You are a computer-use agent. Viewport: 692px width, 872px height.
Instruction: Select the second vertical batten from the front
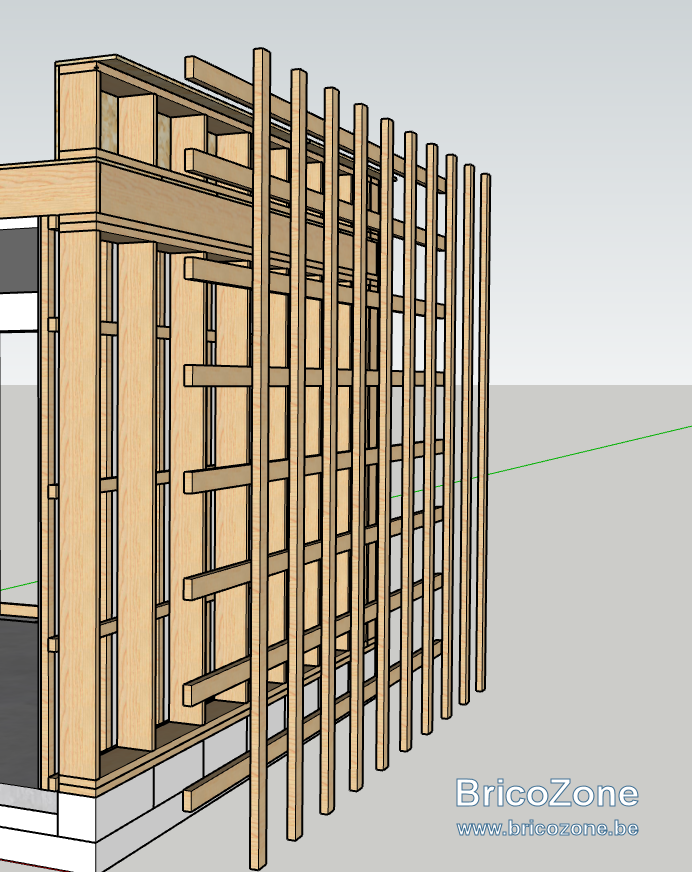tap(296, 453)
